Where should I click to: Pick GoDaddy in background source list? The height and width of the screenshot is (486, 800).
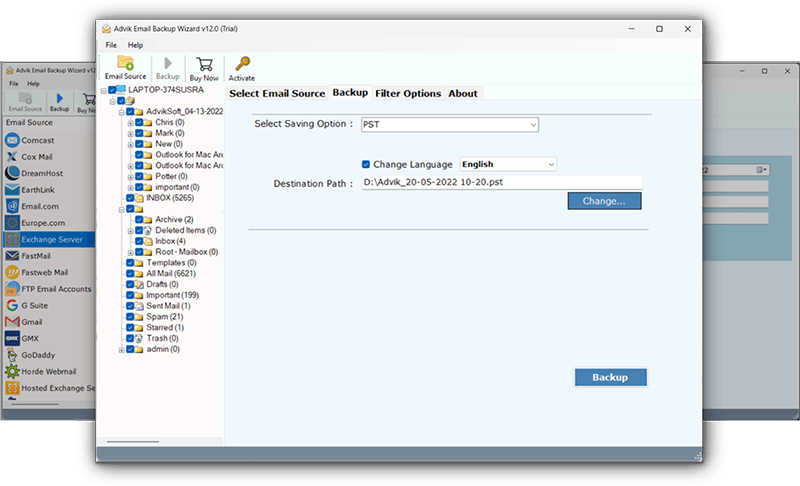[x=38, y=355]
